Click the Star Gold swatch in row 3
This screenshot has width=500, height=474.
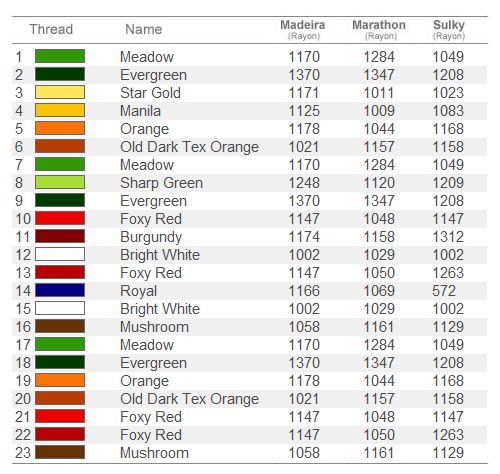click(60, 92)
